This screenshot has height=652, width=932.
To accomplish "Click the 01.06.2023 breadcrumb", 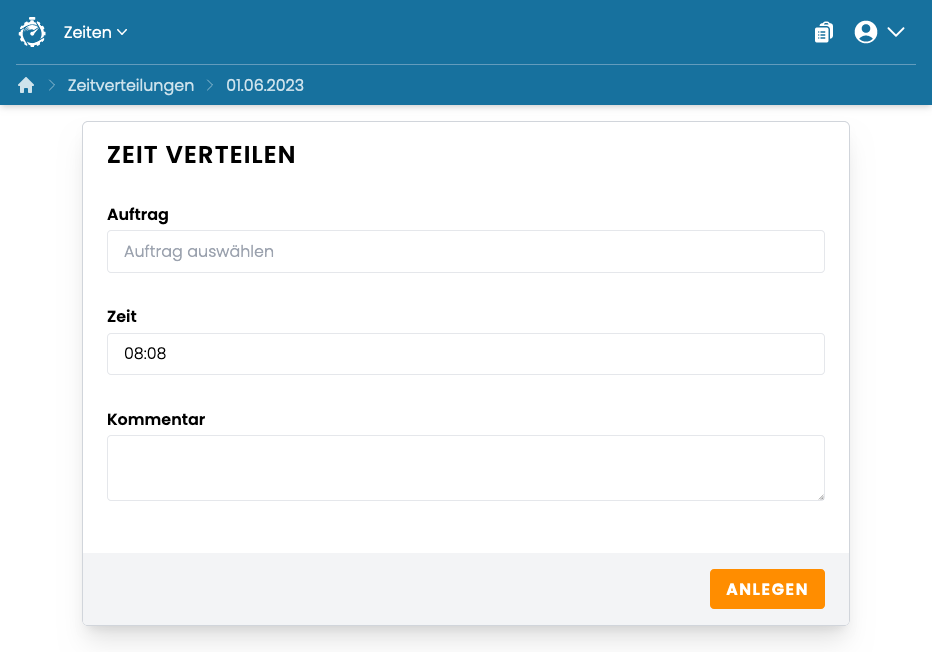I will [265, 86].
